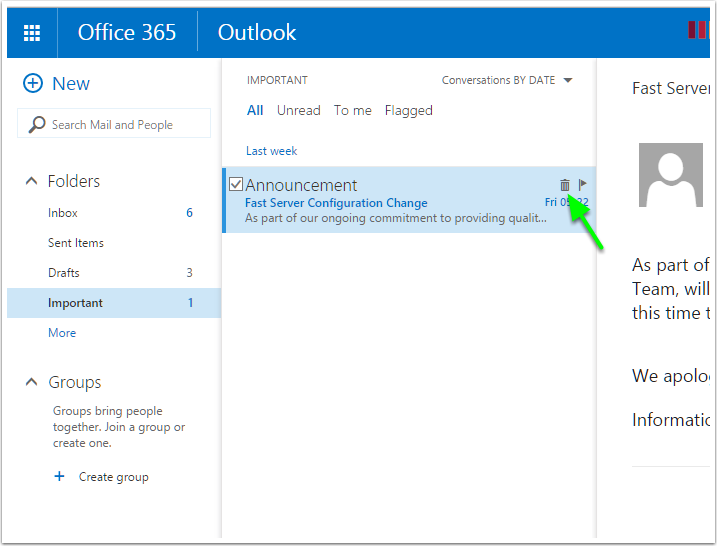Flag the Announcement email

click(583, 185)
